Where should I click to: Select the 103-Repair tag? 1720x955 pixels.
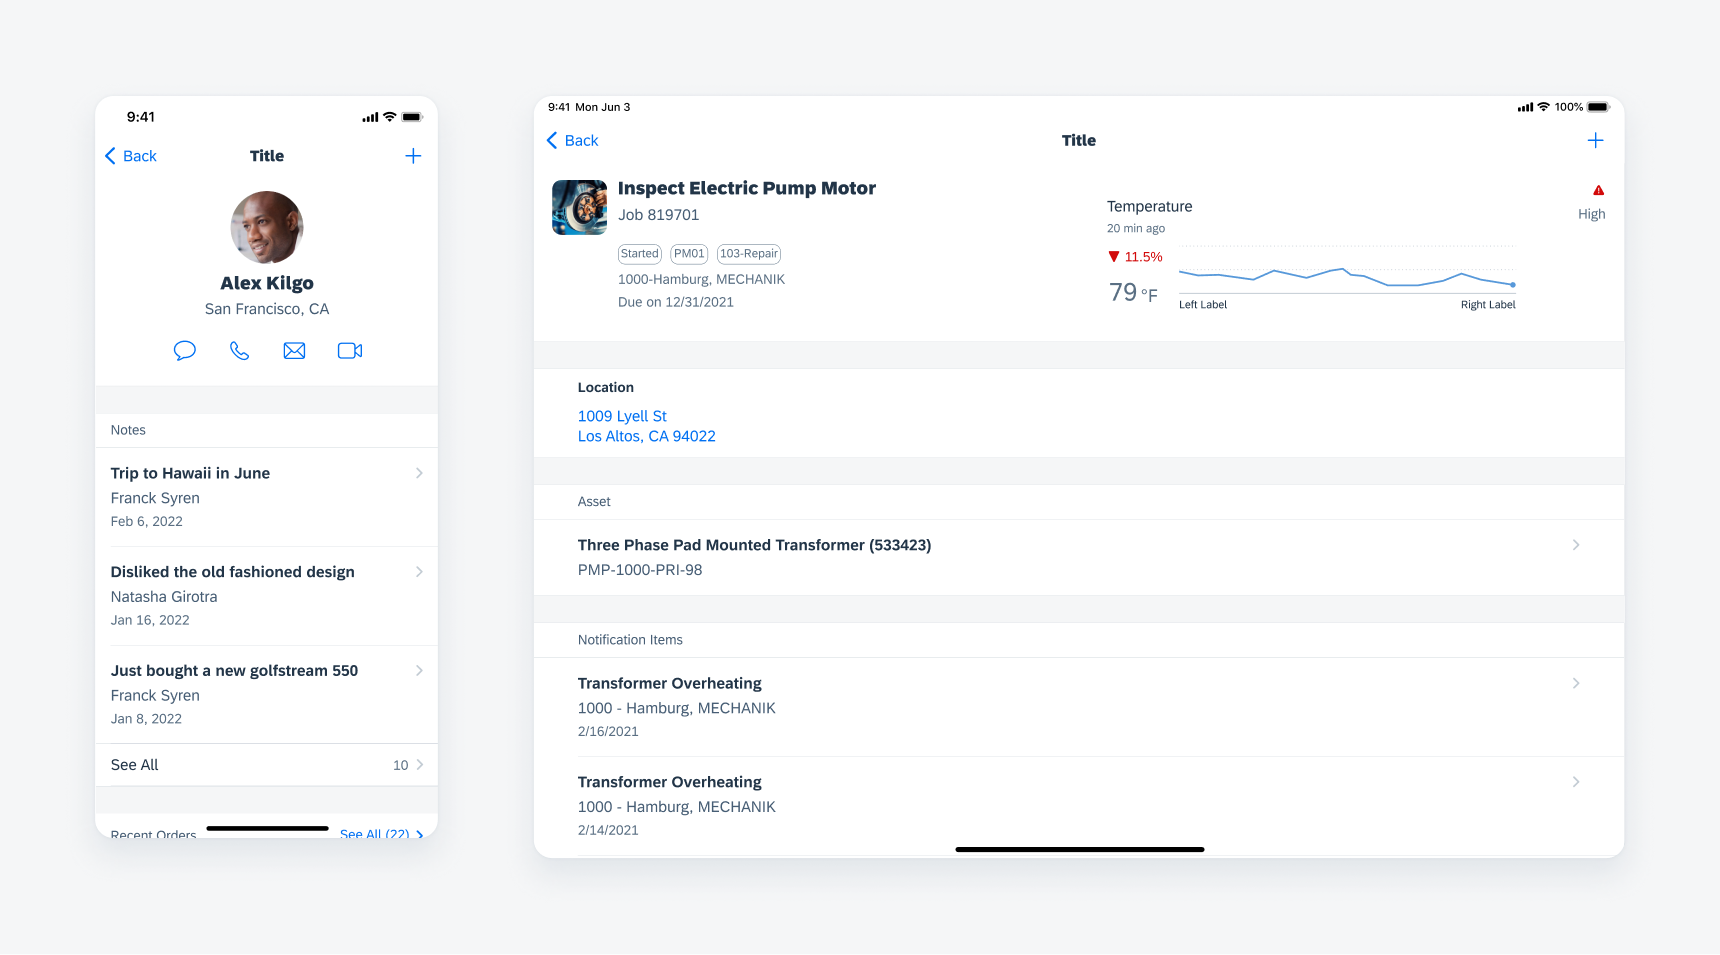749,254
